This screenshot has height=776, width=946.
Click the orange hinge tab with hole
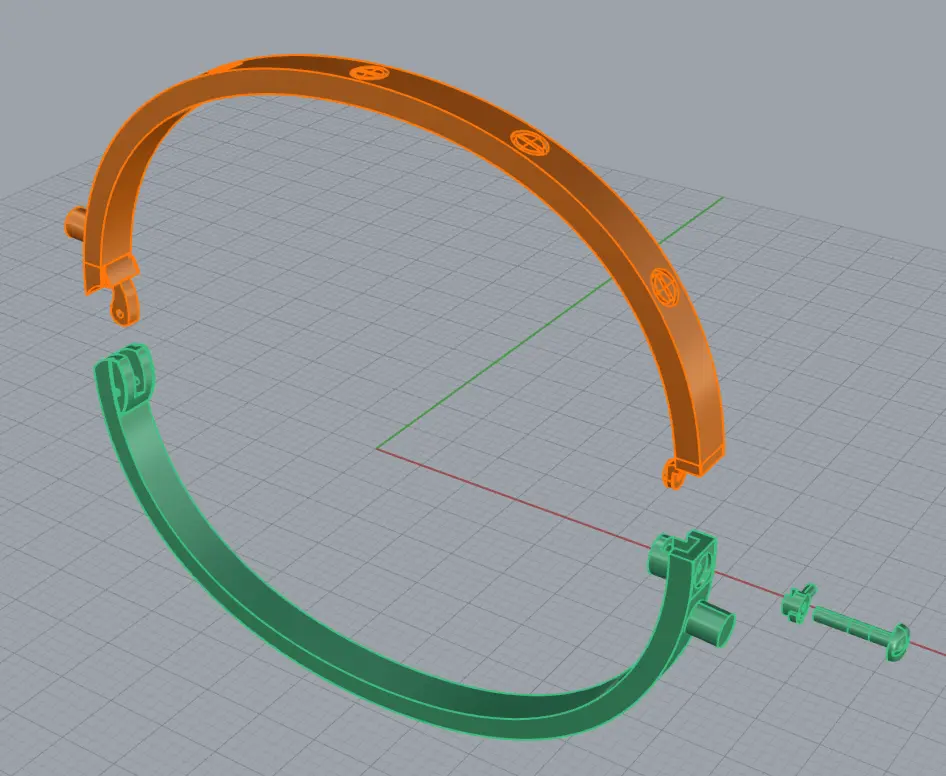125,305
